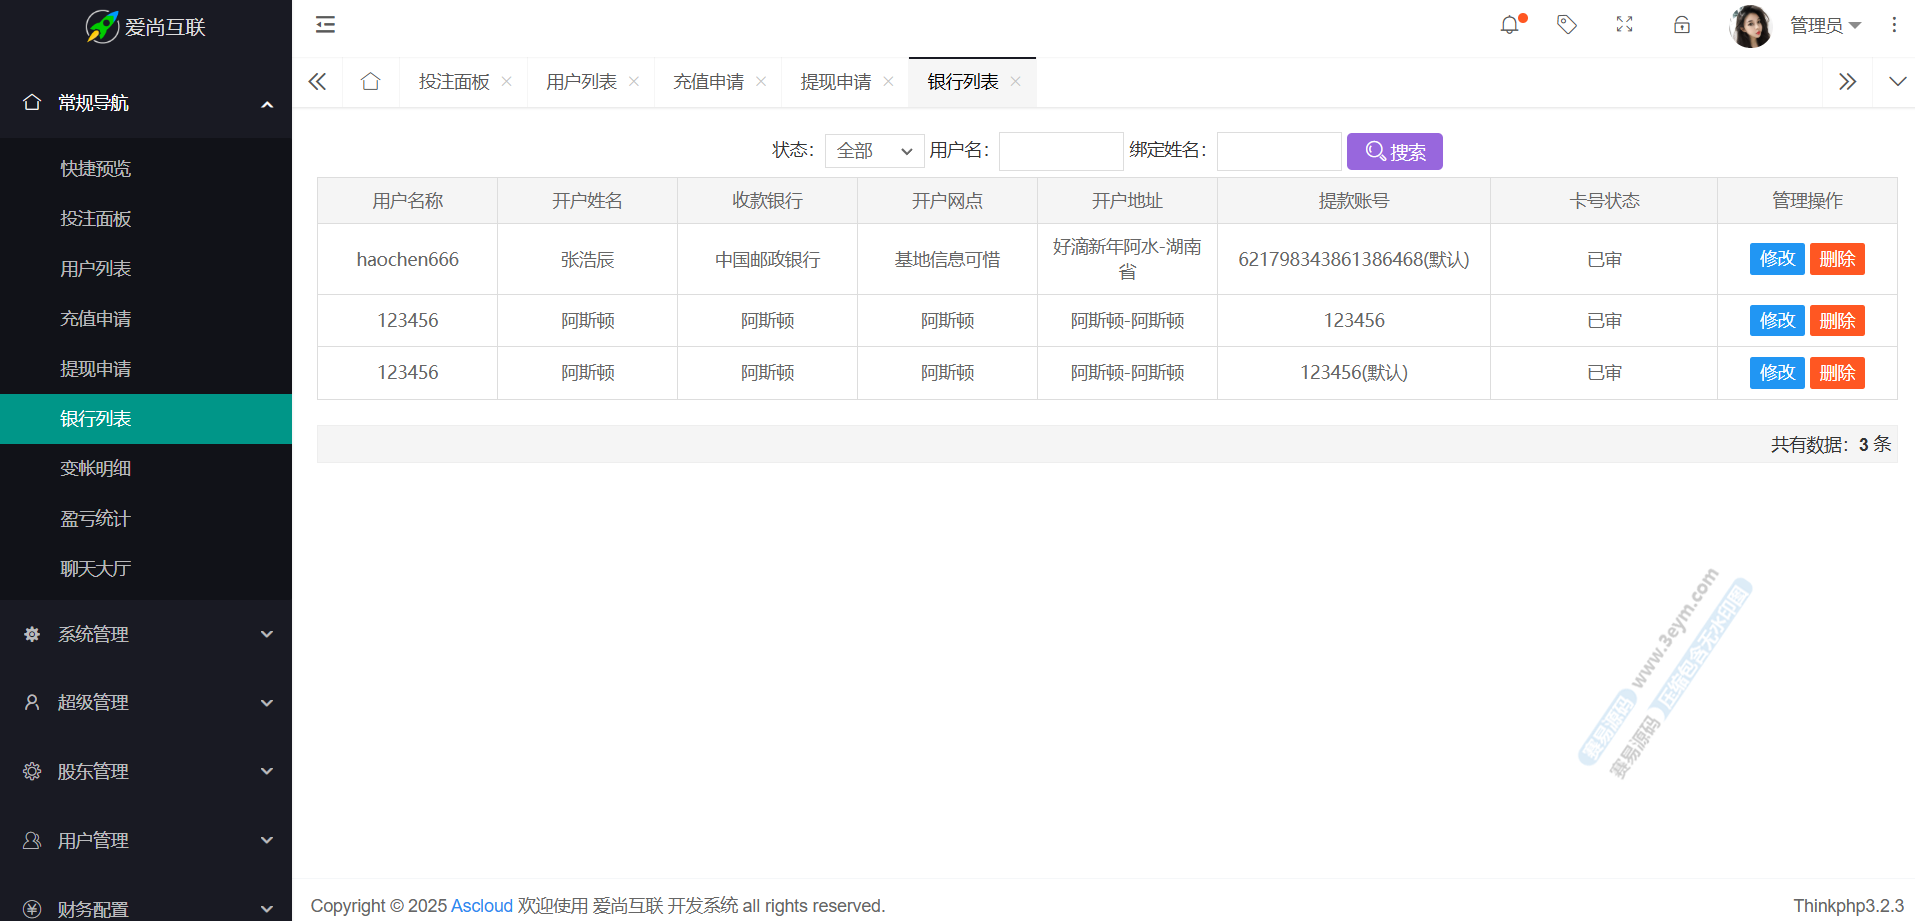Expand the 股东管理 sidebar section
This screenshot has height=921, width=1915.
click(x=146, y=771)
